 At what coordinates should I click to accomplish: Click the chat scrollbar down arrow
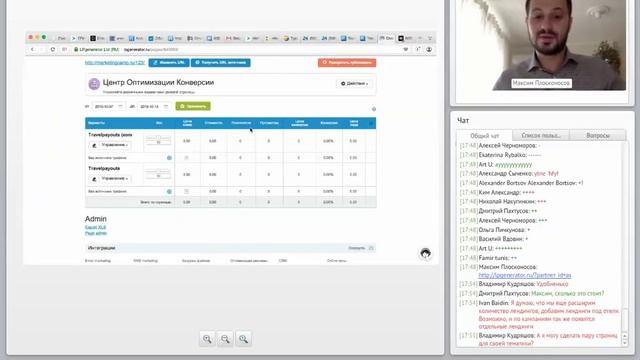coord(625,344)
